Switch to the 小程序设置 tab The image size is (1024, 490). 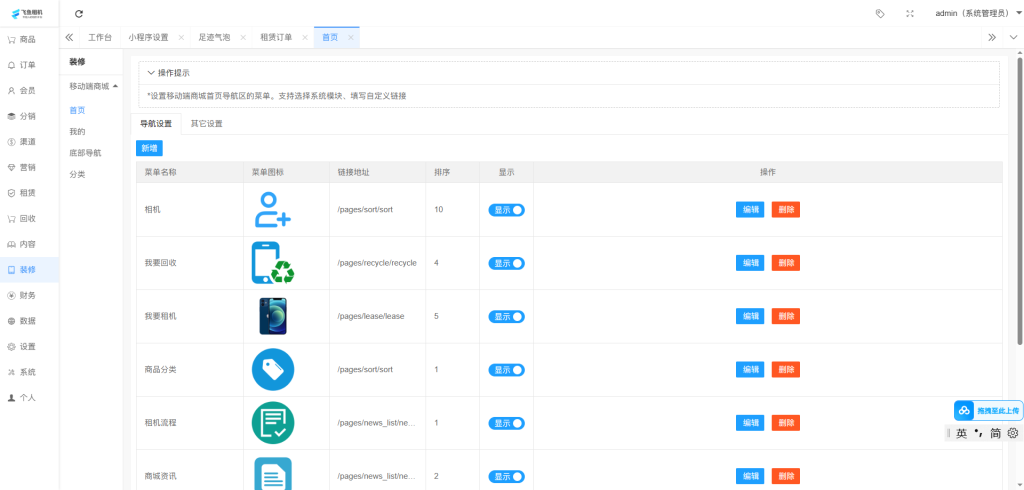[148, 37]
